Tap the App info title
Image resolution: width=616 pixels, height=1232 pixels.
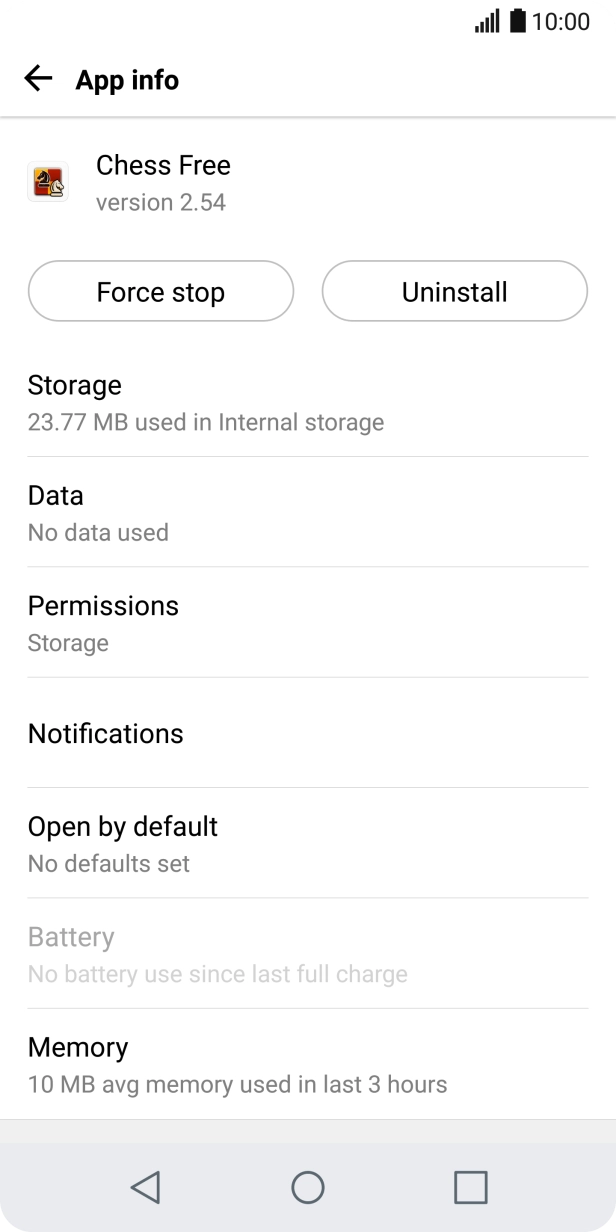(127, 80)
